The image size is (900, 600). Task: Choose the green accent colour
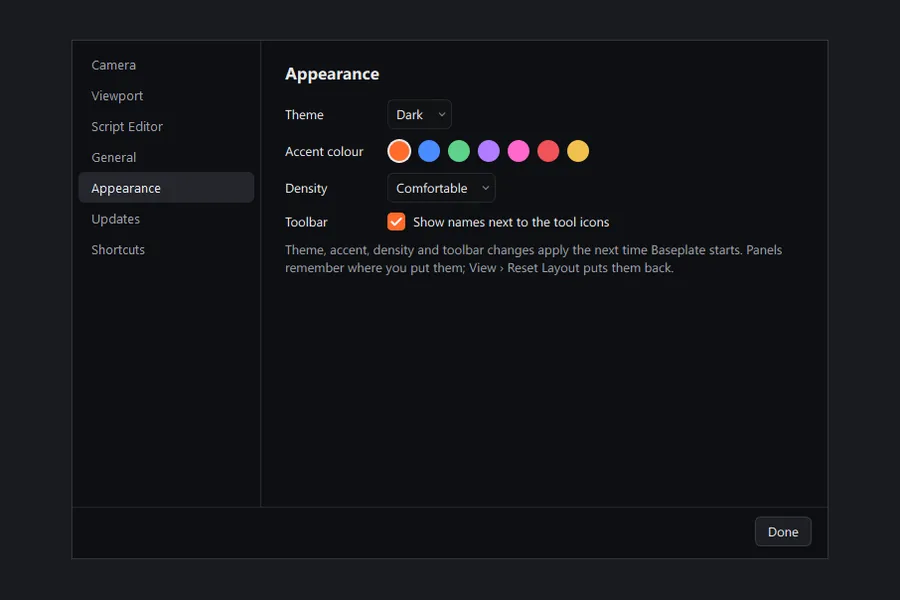pos(459,151)
